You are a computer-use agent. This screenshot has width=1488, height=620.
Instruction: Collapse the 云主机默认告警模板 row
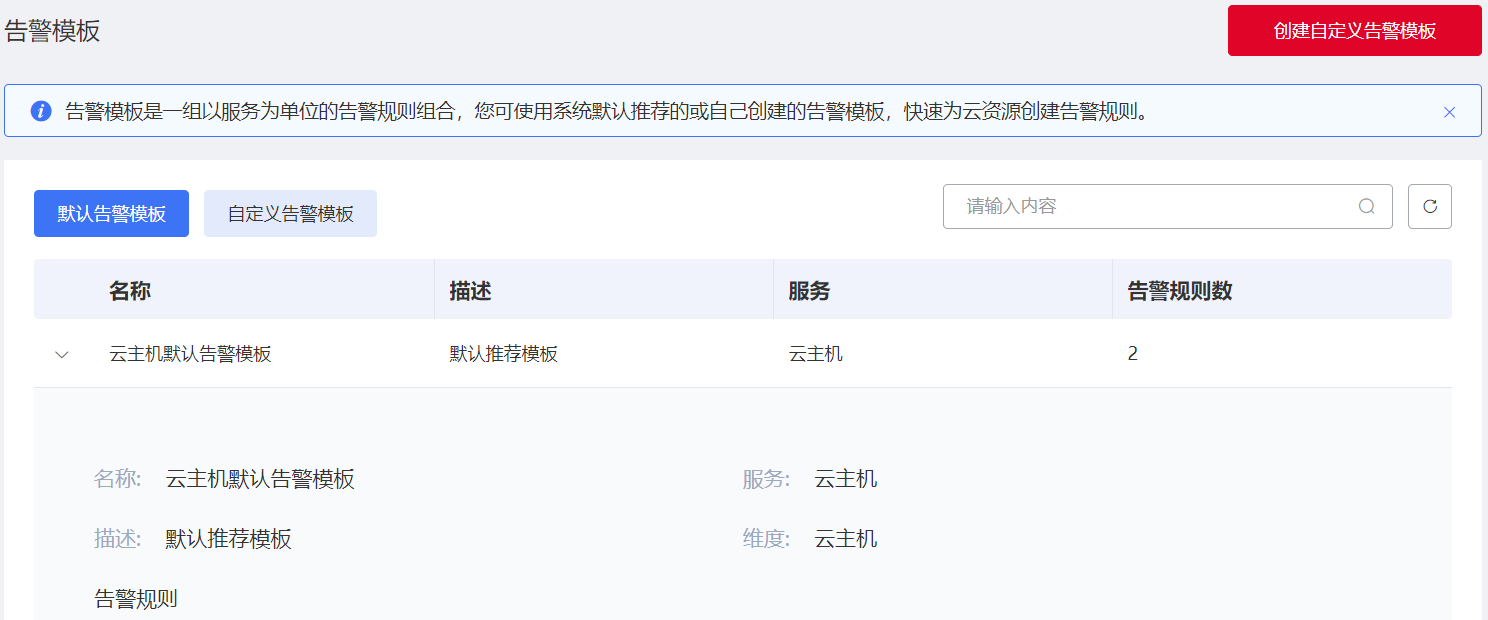tap(62, 354)
